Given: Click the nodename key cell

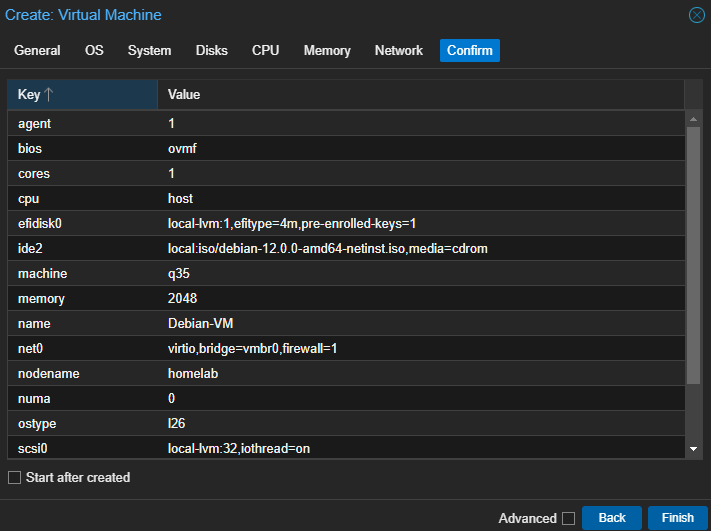Looking at the screenshot, I should pos(83,373).
